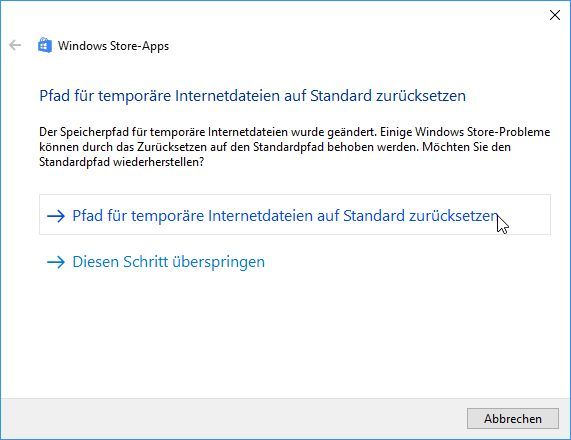Click the 'Windows Store-Apps' title text
Image resolution: width=571 pixels, height=440 pixels.
pyautogui.click(x=113, y=46)
